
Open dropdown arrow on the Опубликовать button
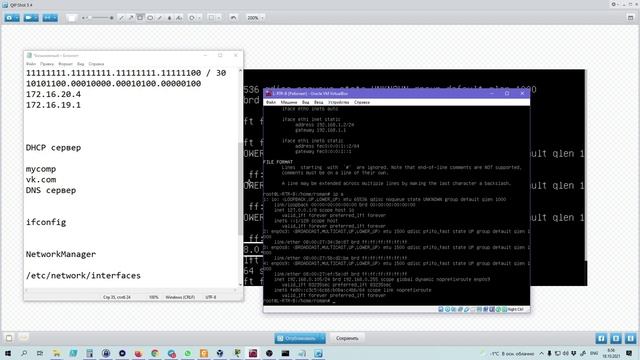[x=322, y=338]
